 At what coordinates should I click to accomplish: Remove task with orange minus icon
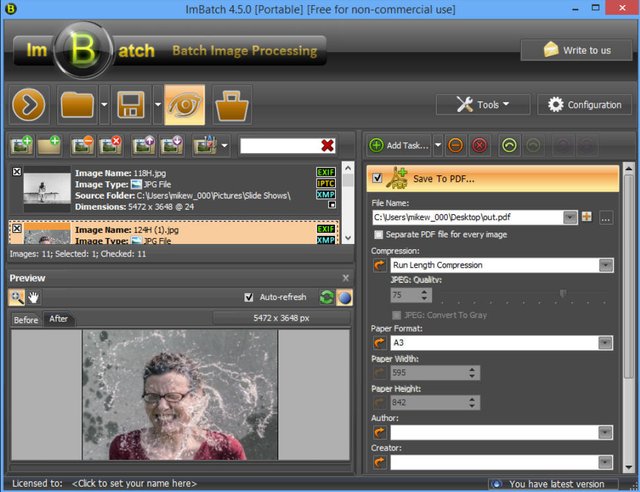pyautogui.click(x=456, y=145)
